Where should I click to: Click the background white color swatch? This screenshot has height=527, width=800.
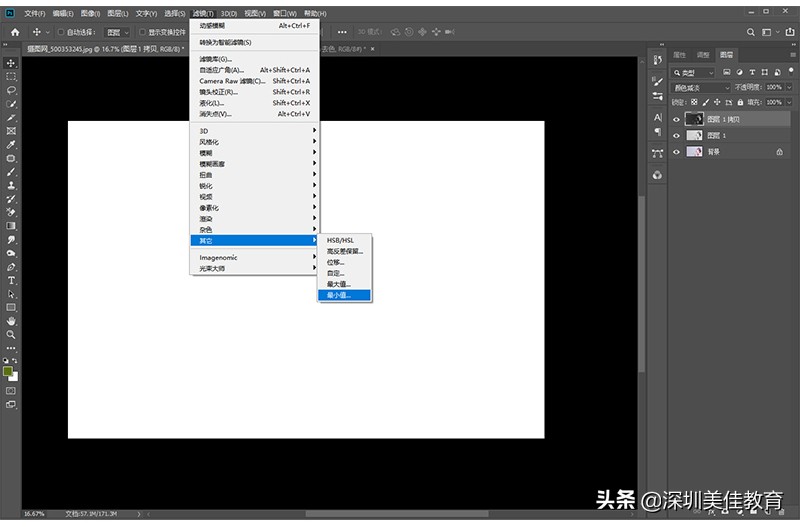coord(14,377)
